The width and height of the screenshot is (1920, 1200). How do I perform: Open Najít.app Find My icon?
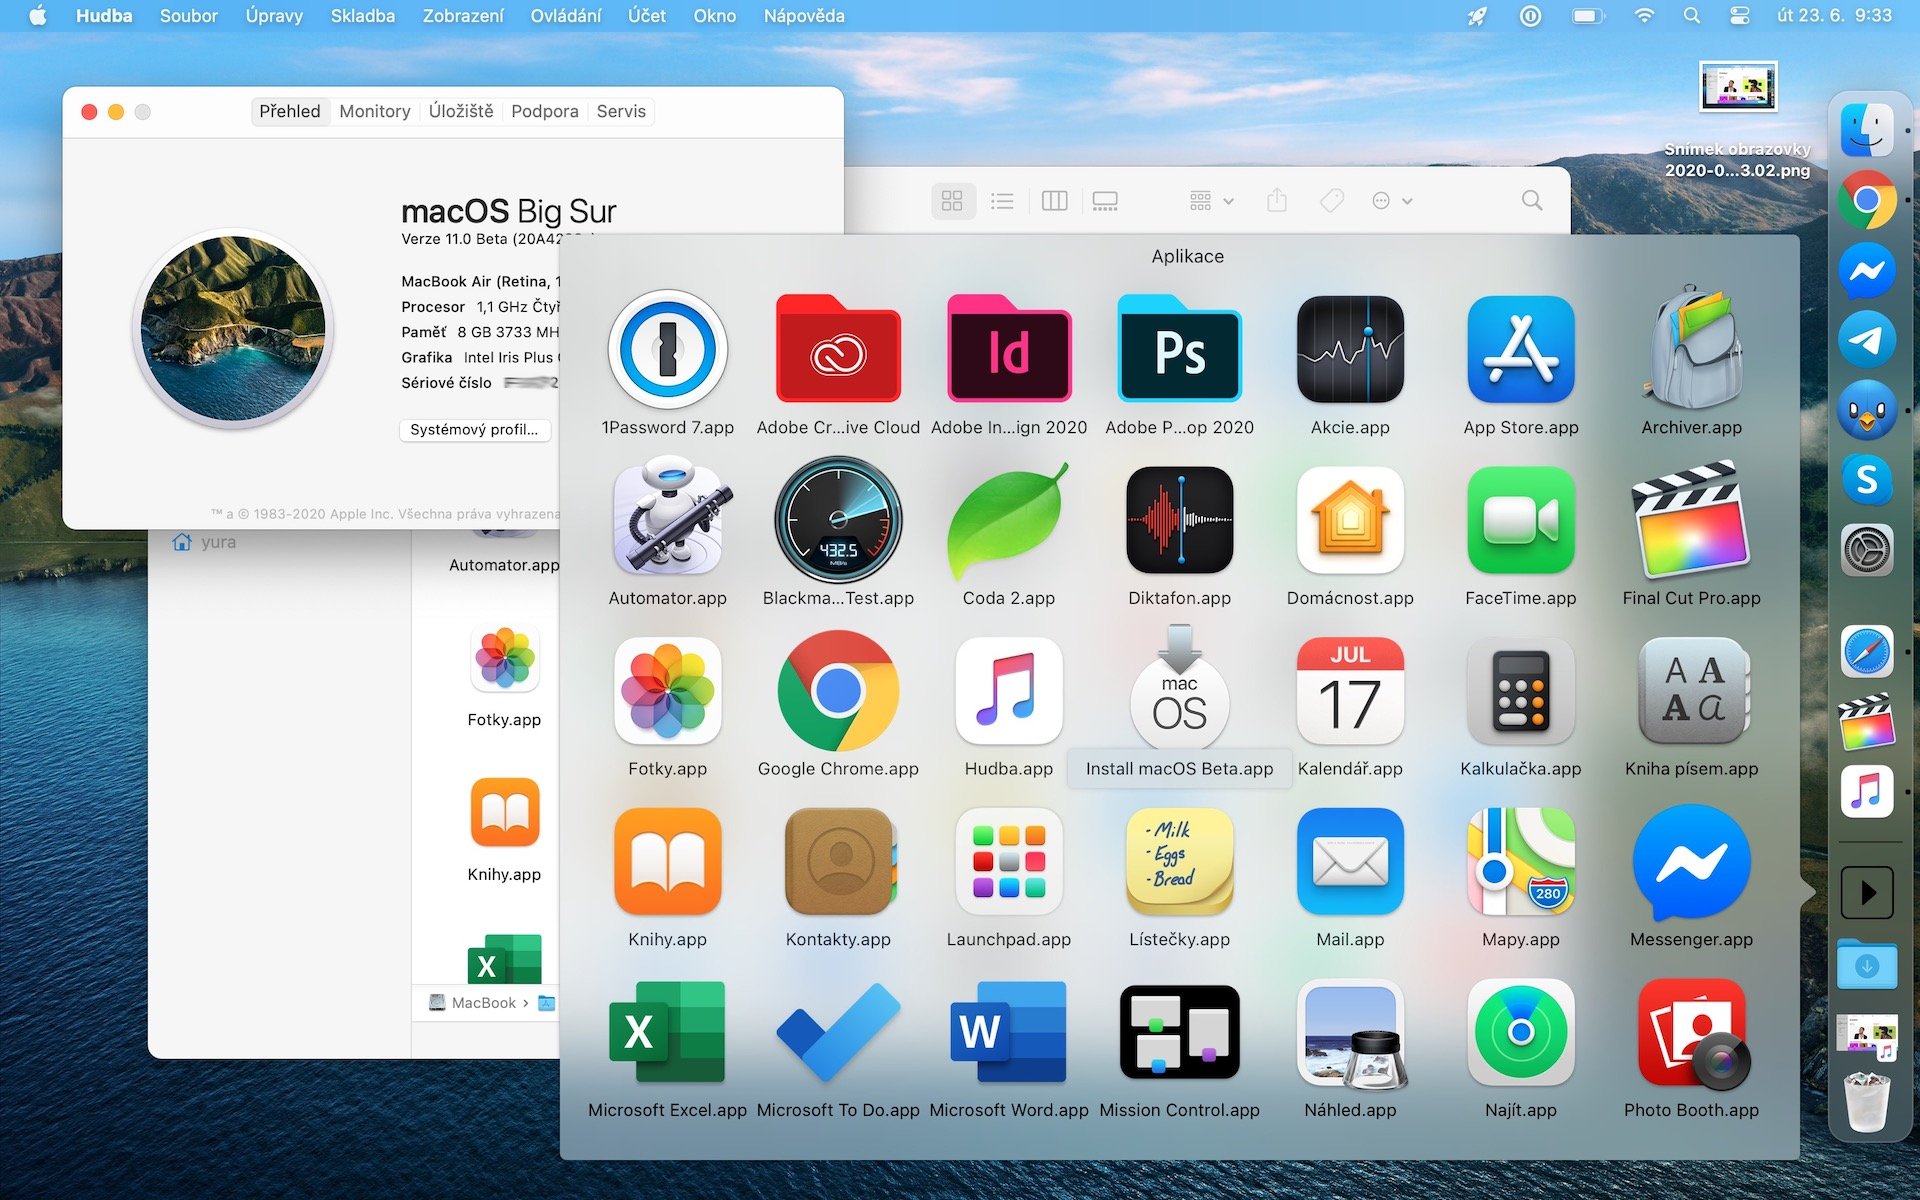click(1521, 1032)
